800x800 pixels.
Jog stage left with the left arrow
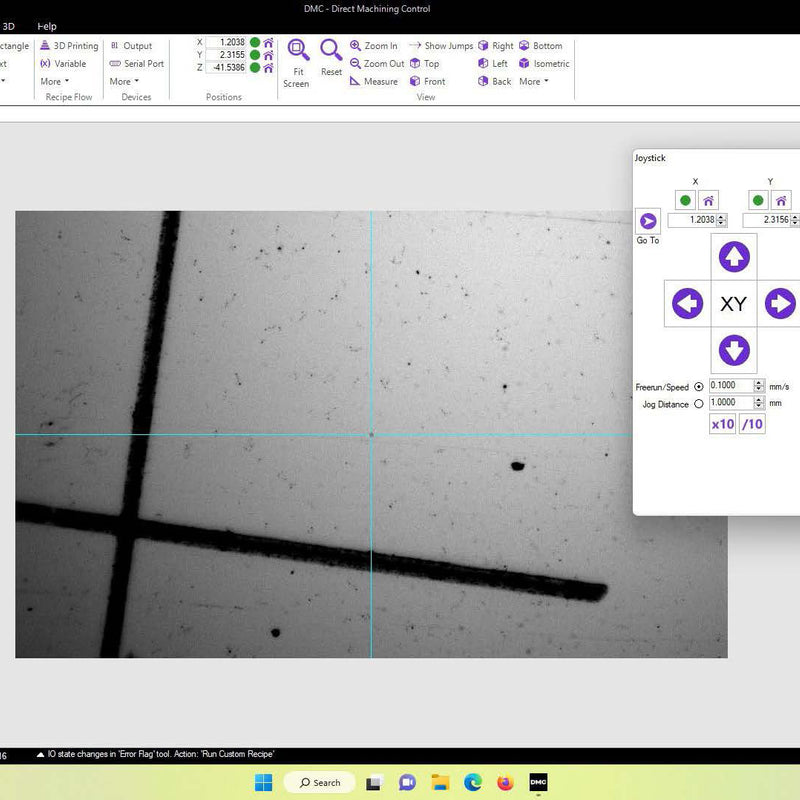pos(688,304)
